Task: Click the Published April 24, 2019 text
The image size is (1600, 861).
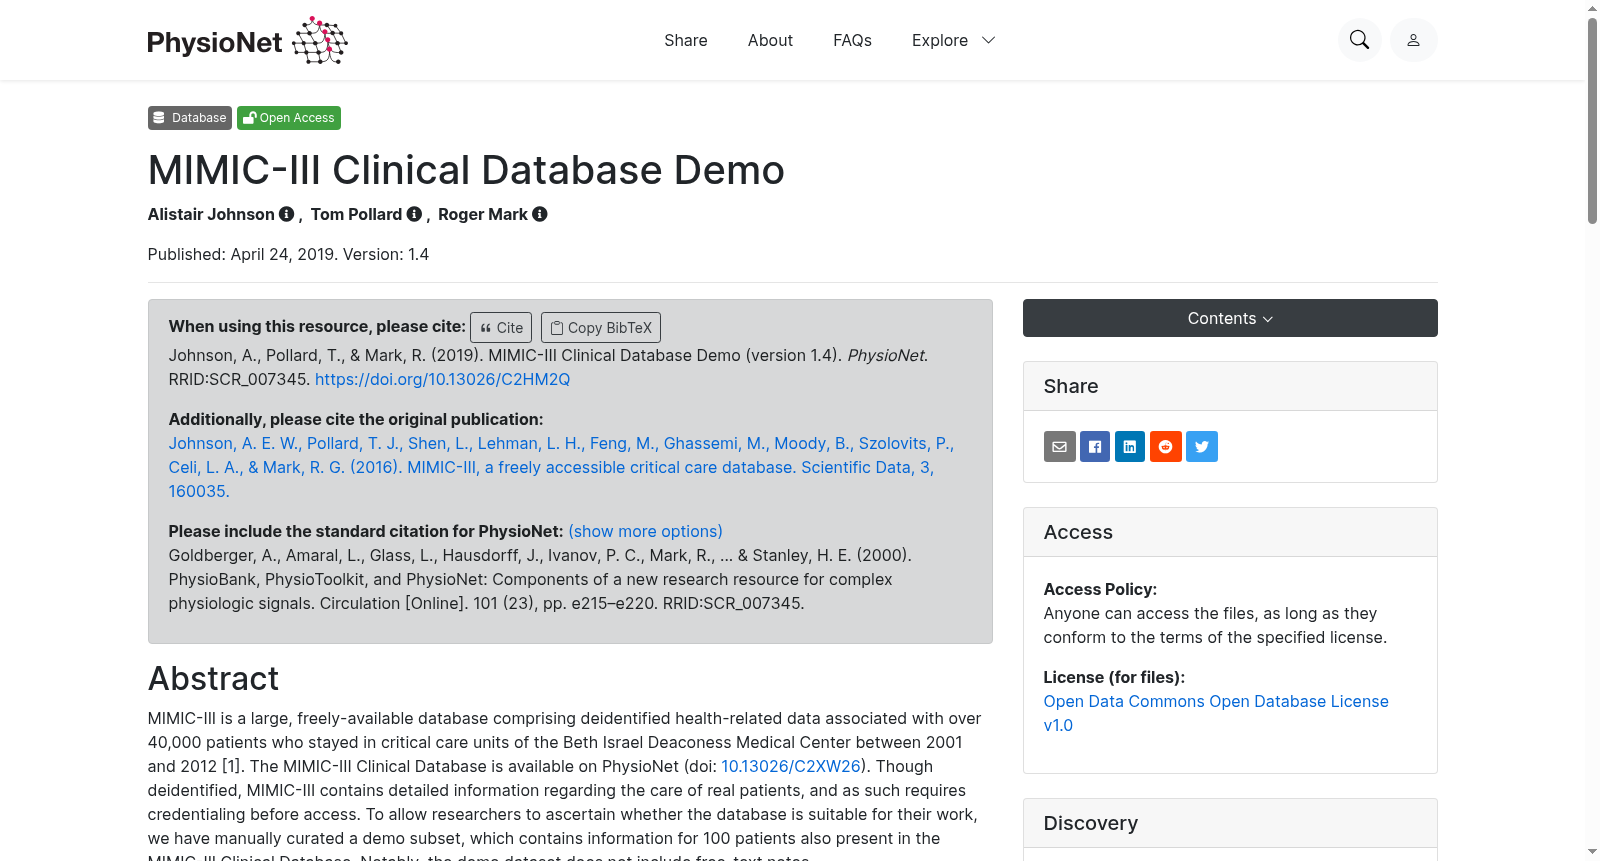Action: 288,254
